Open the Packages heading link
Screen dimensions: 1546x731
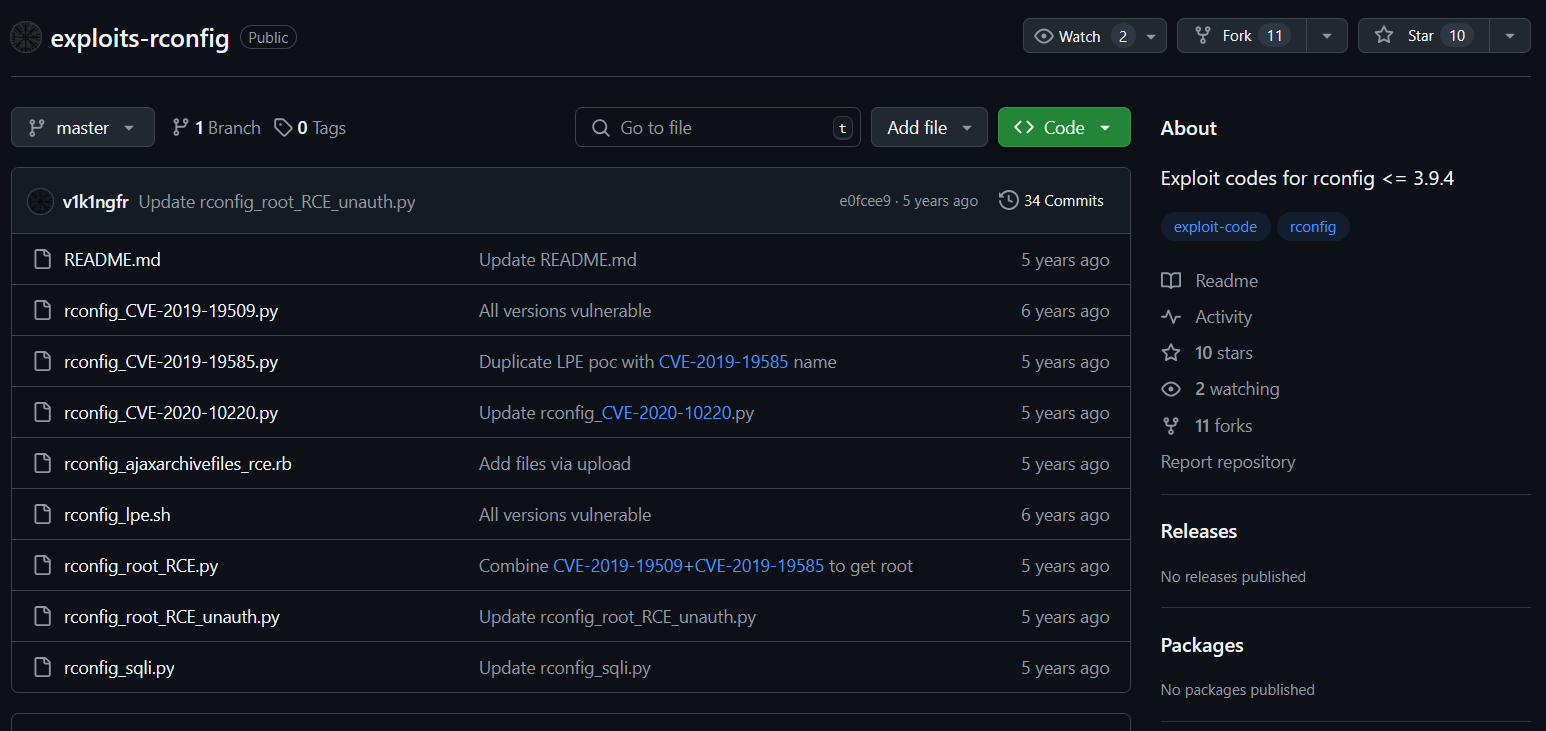coord(1202,645)
